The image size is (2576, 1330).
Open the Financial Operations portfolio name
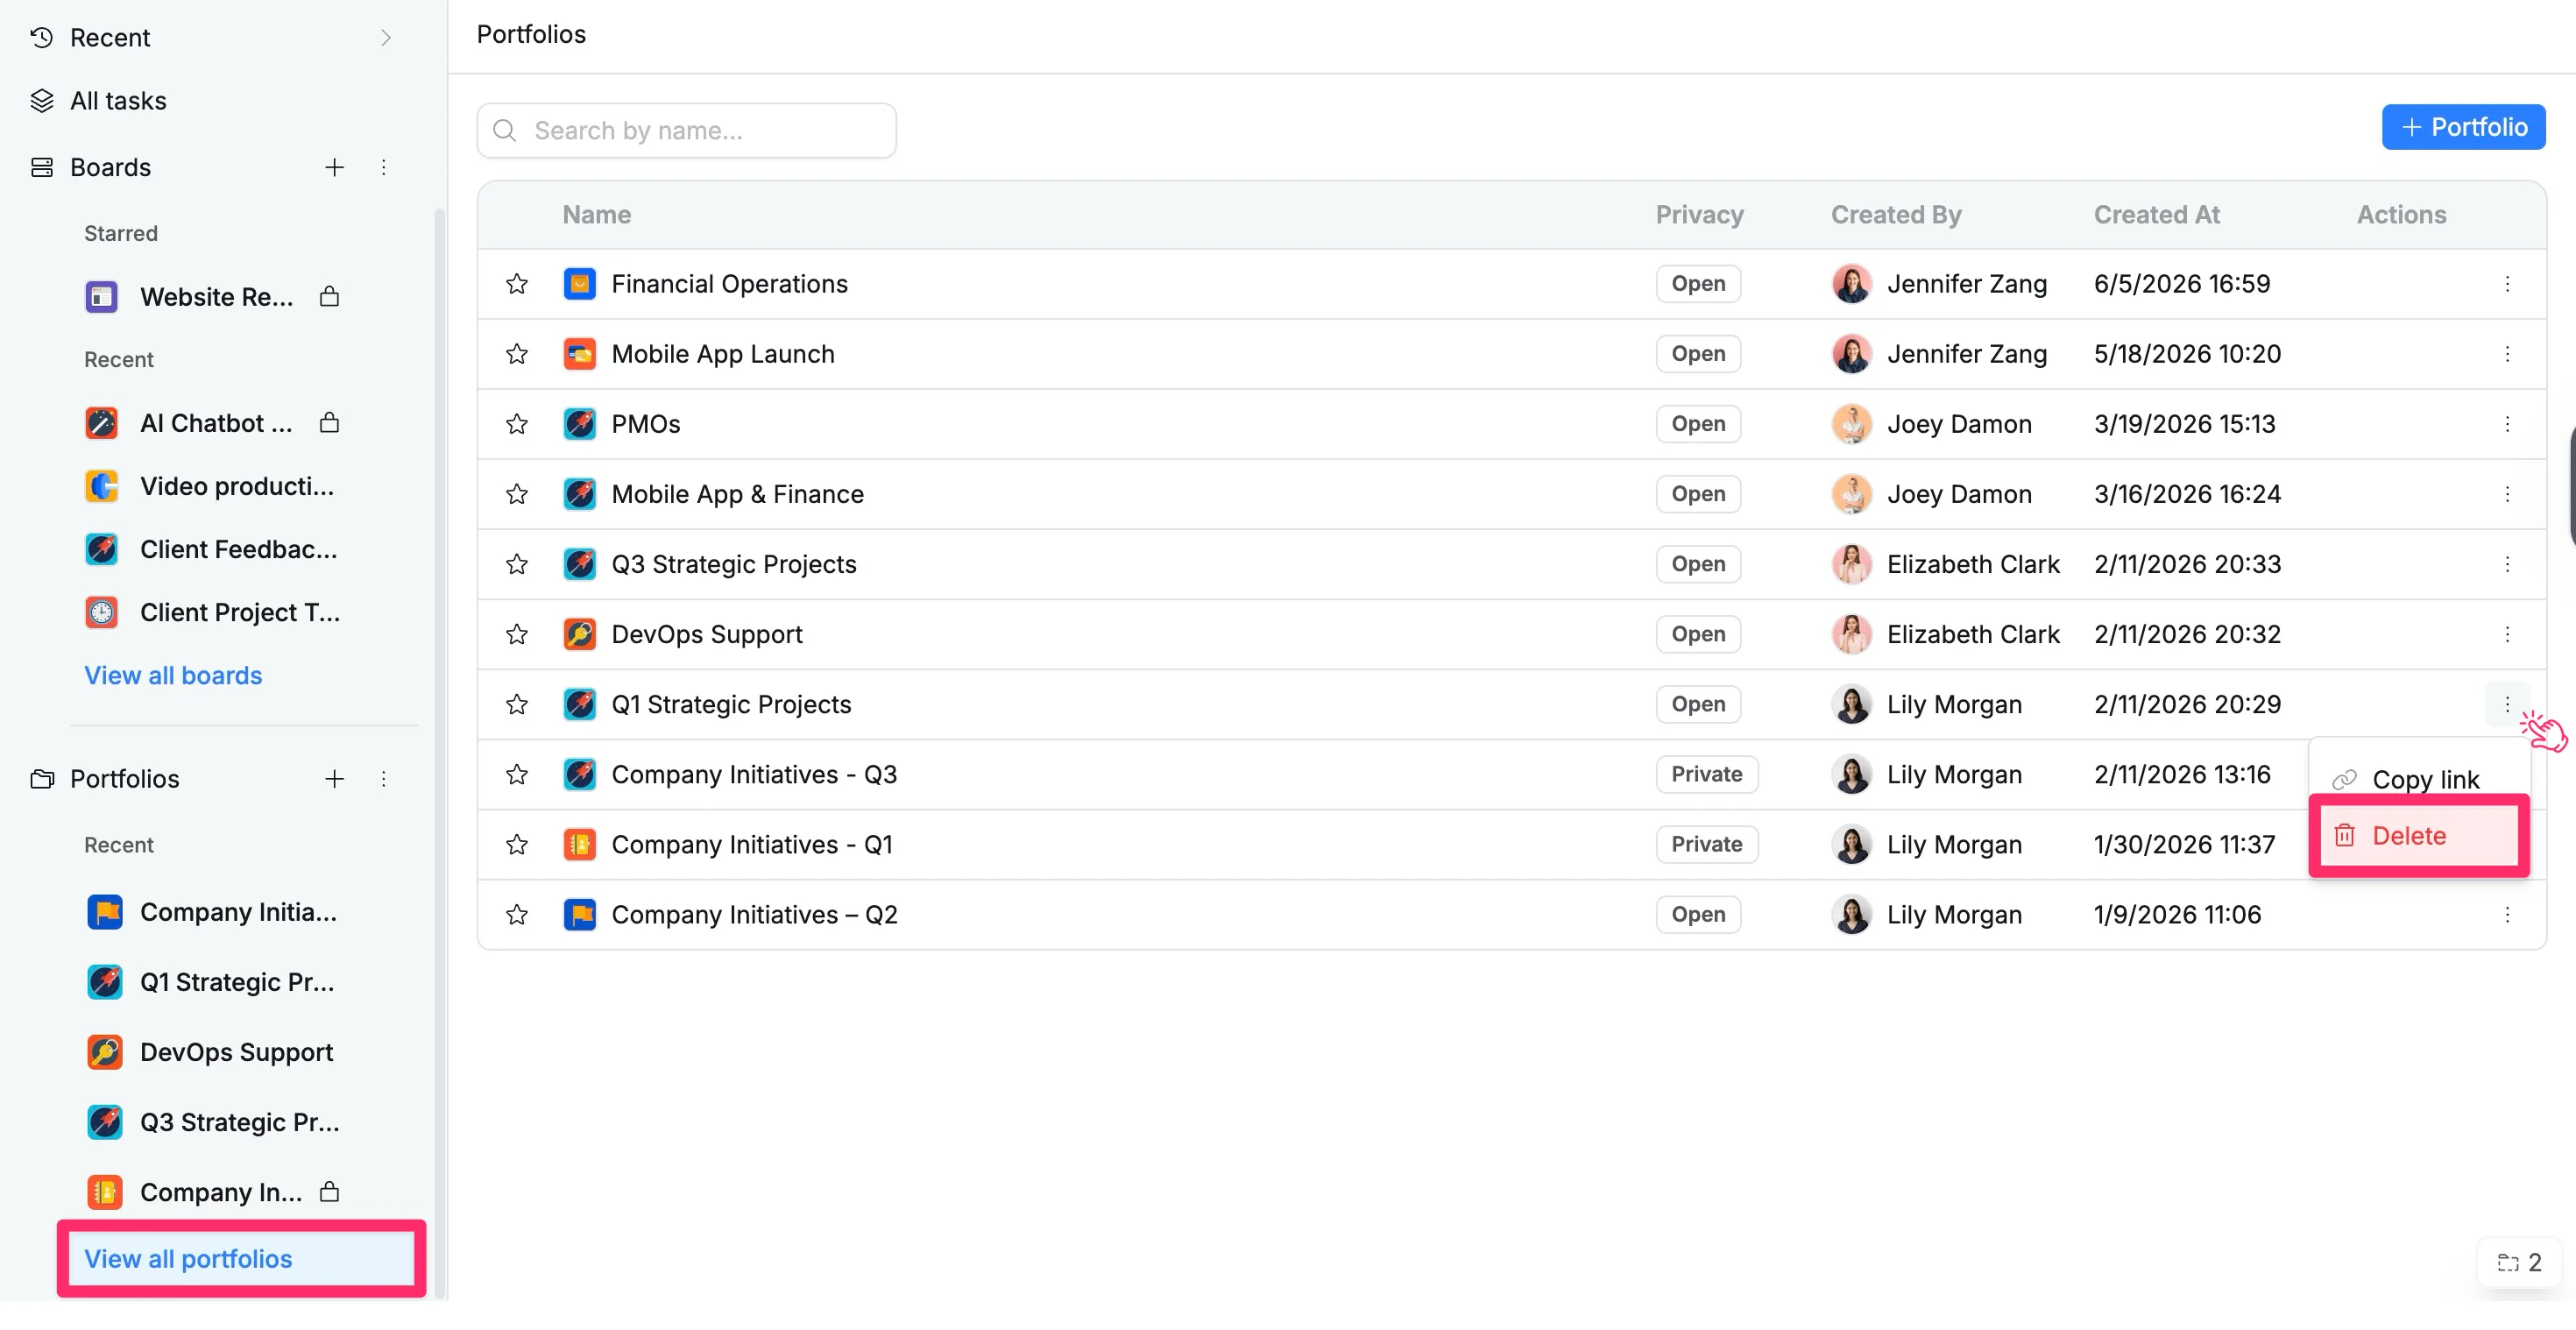729,284
